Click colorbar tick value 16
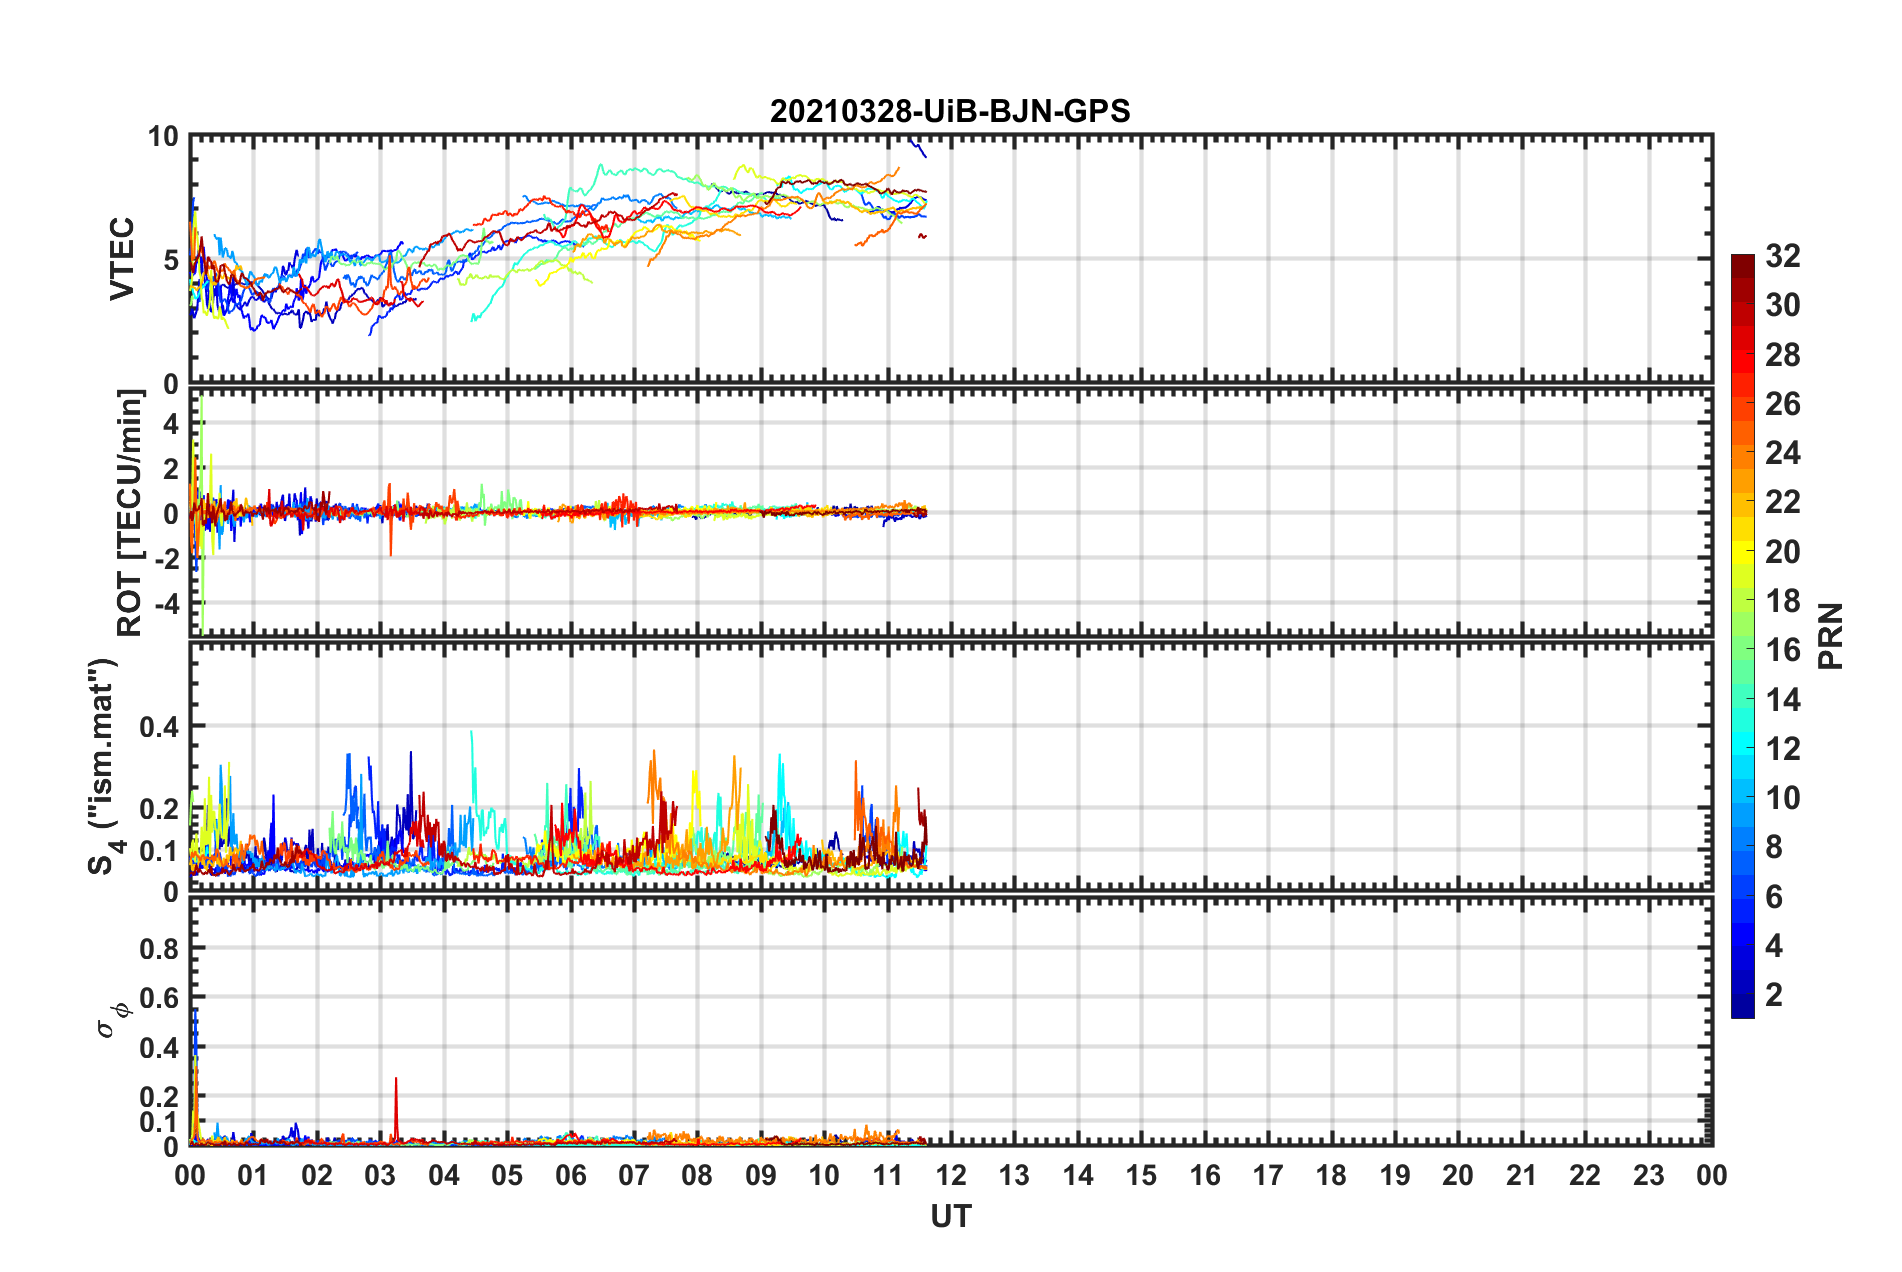 pyautogui.click(x=1782, y=650)
